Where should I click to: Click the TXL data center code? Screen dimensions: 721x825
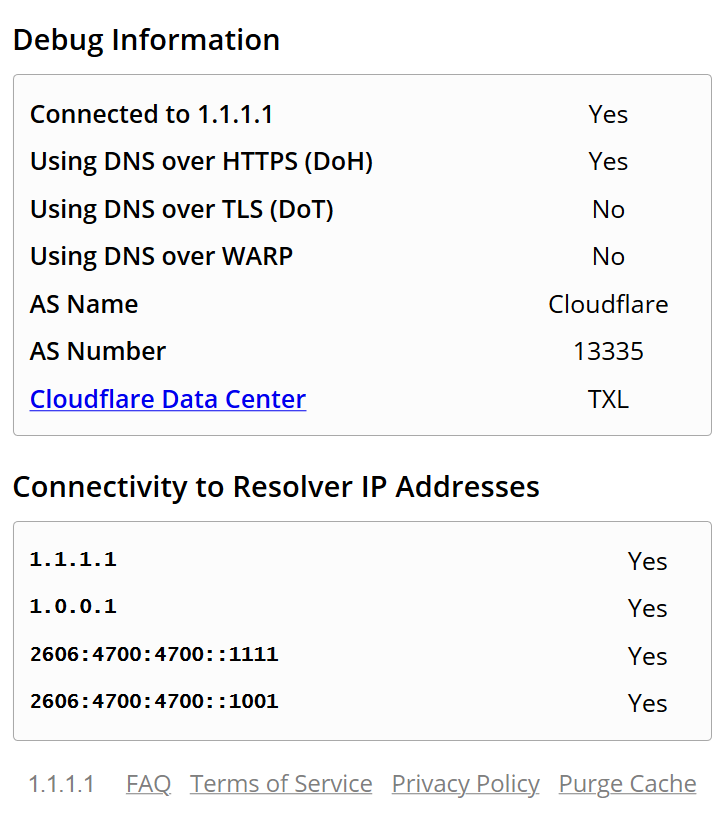coord(608,399)
